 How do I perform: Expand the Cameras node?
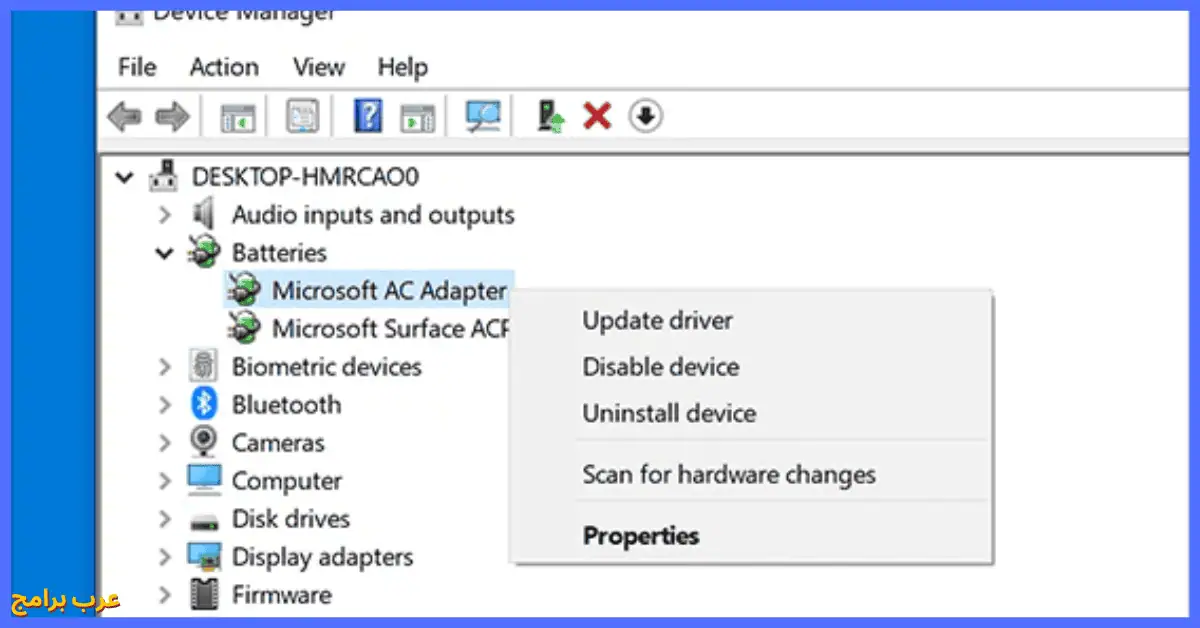(165, 443)
